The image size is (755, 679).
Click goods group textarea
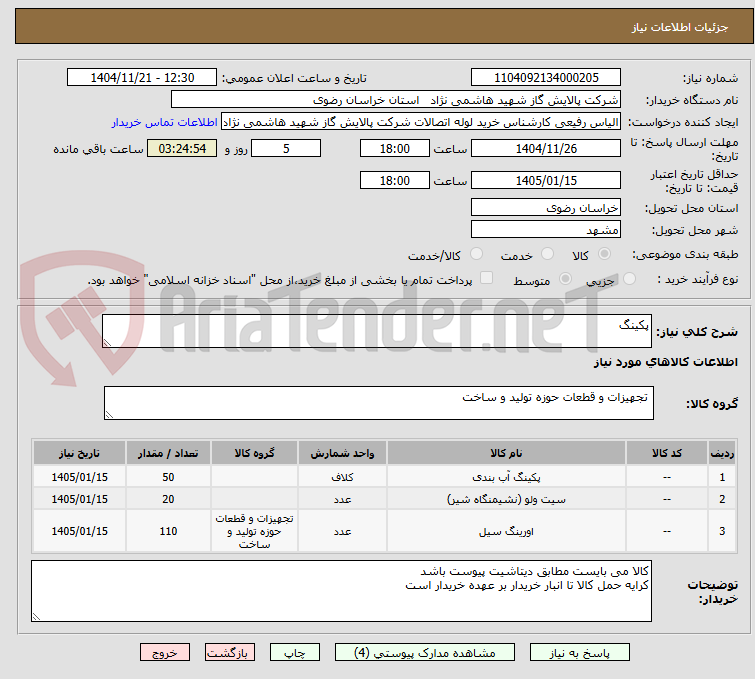click(379, 403)
